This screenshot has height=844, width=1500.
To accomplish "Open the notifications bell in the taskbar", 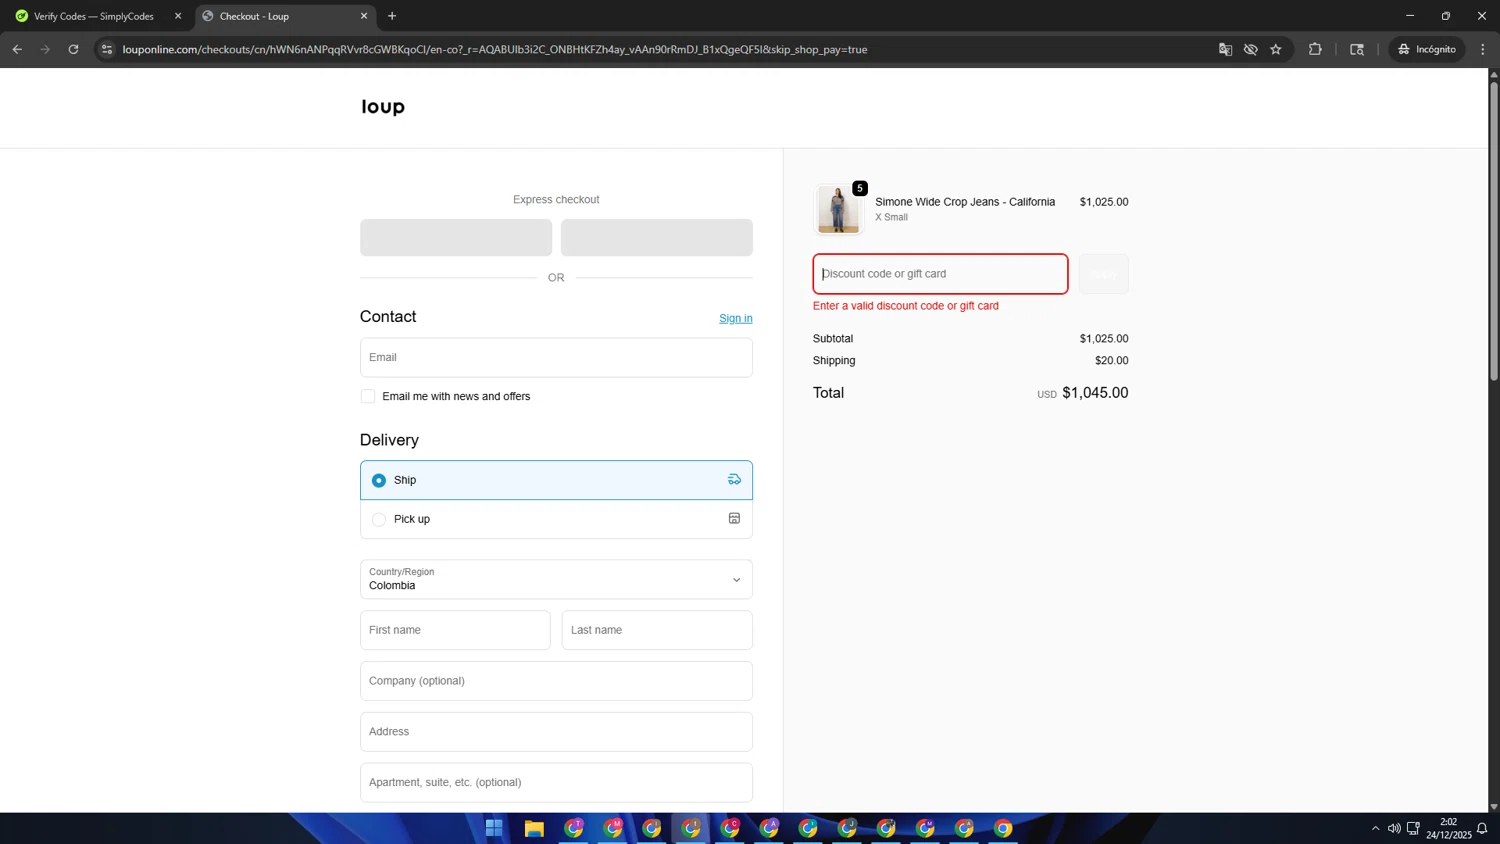I will (1482, 828).
